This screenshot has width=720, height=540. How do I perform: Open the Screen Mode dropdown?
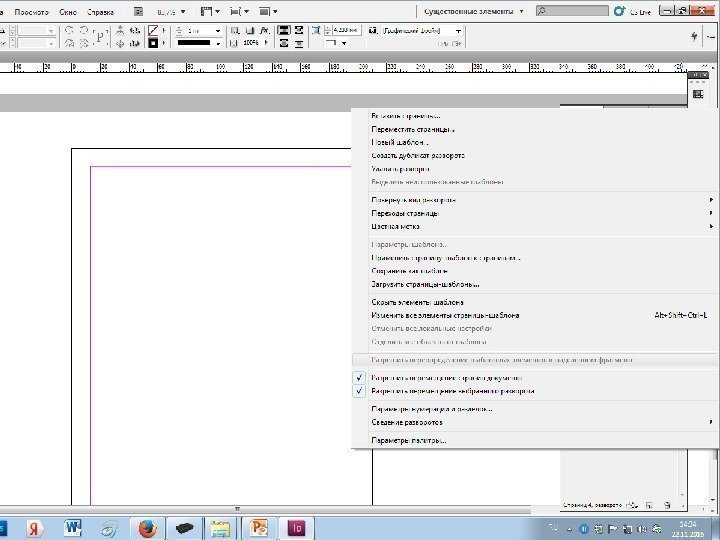point(238,11)
